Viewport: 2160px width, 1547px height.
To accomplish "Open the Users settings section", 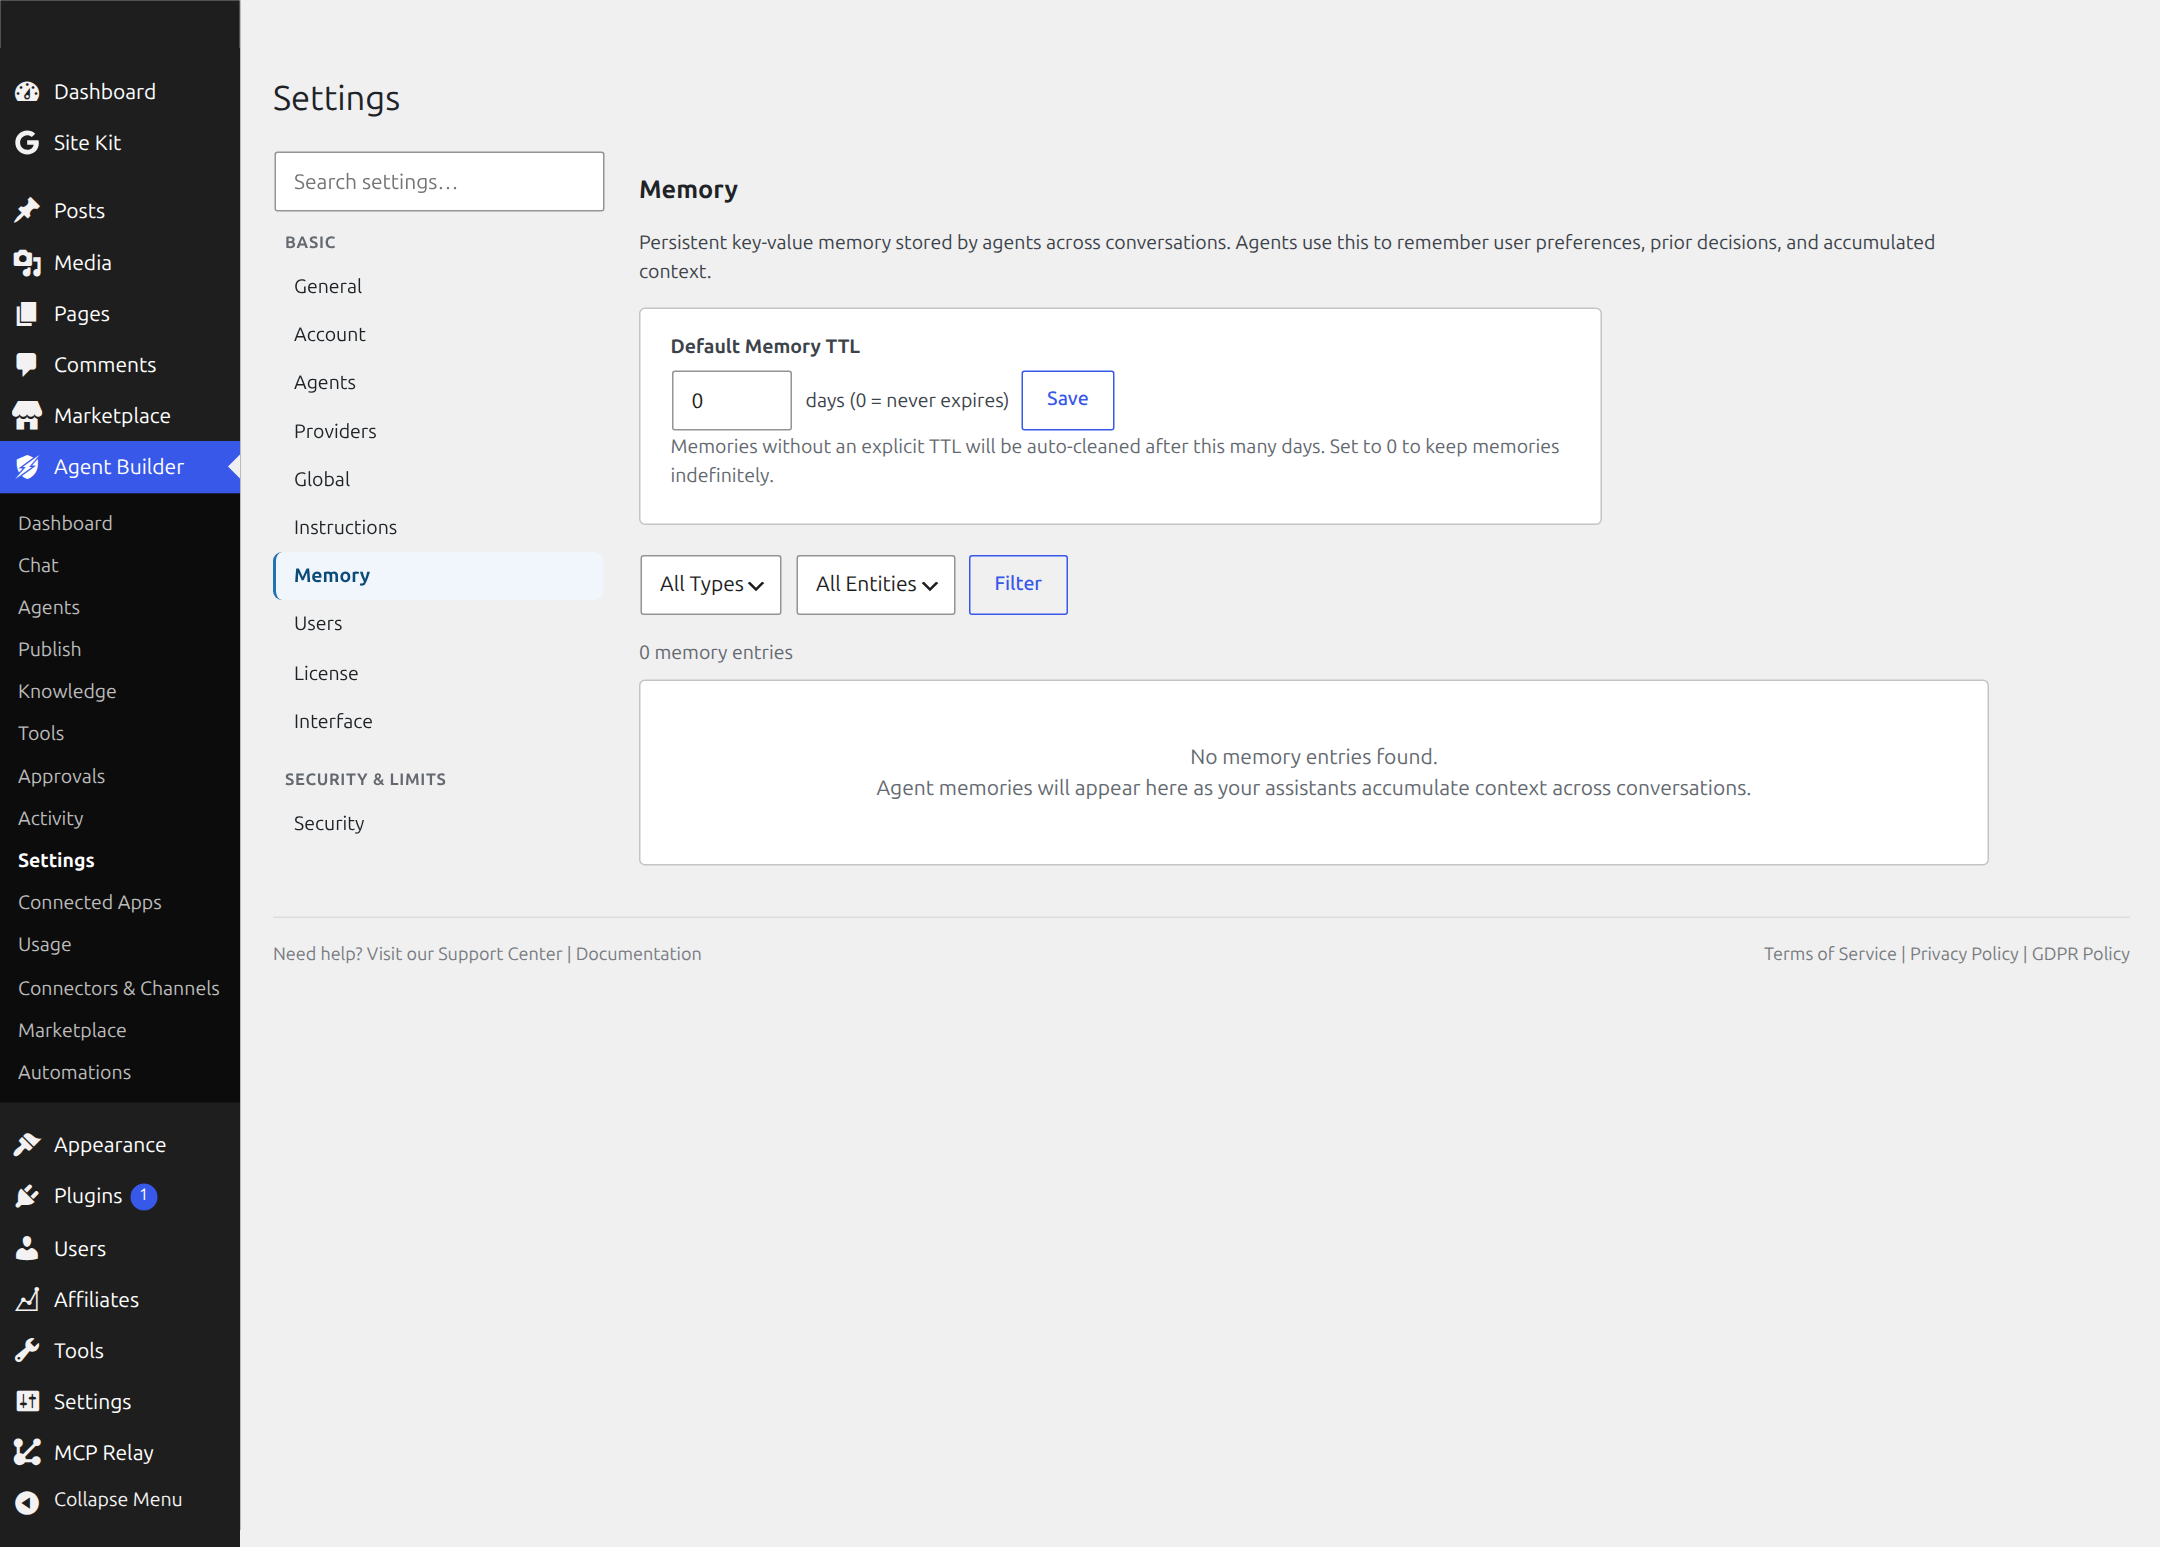I will point(438,624).
